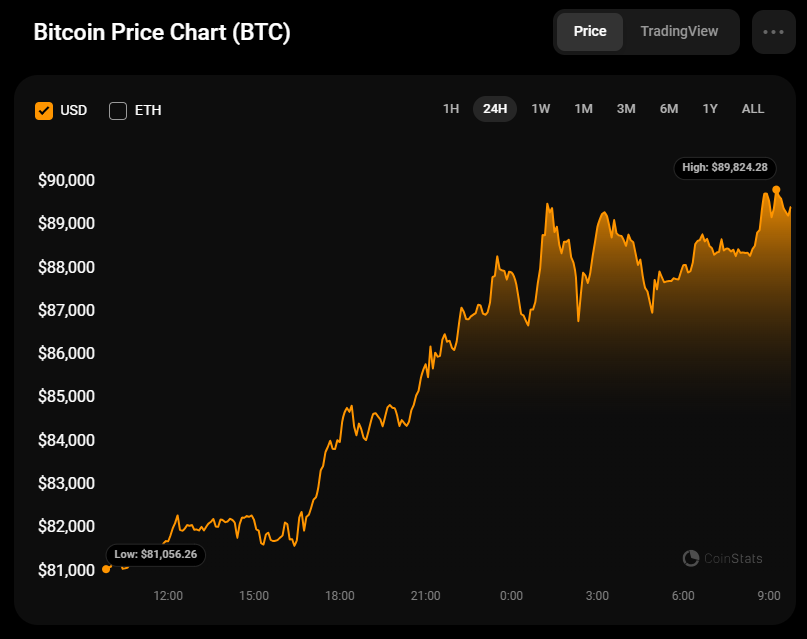Viewport: 807px width, 639px height.
Task: Set chart range to 3M
Action: (626, 109)
